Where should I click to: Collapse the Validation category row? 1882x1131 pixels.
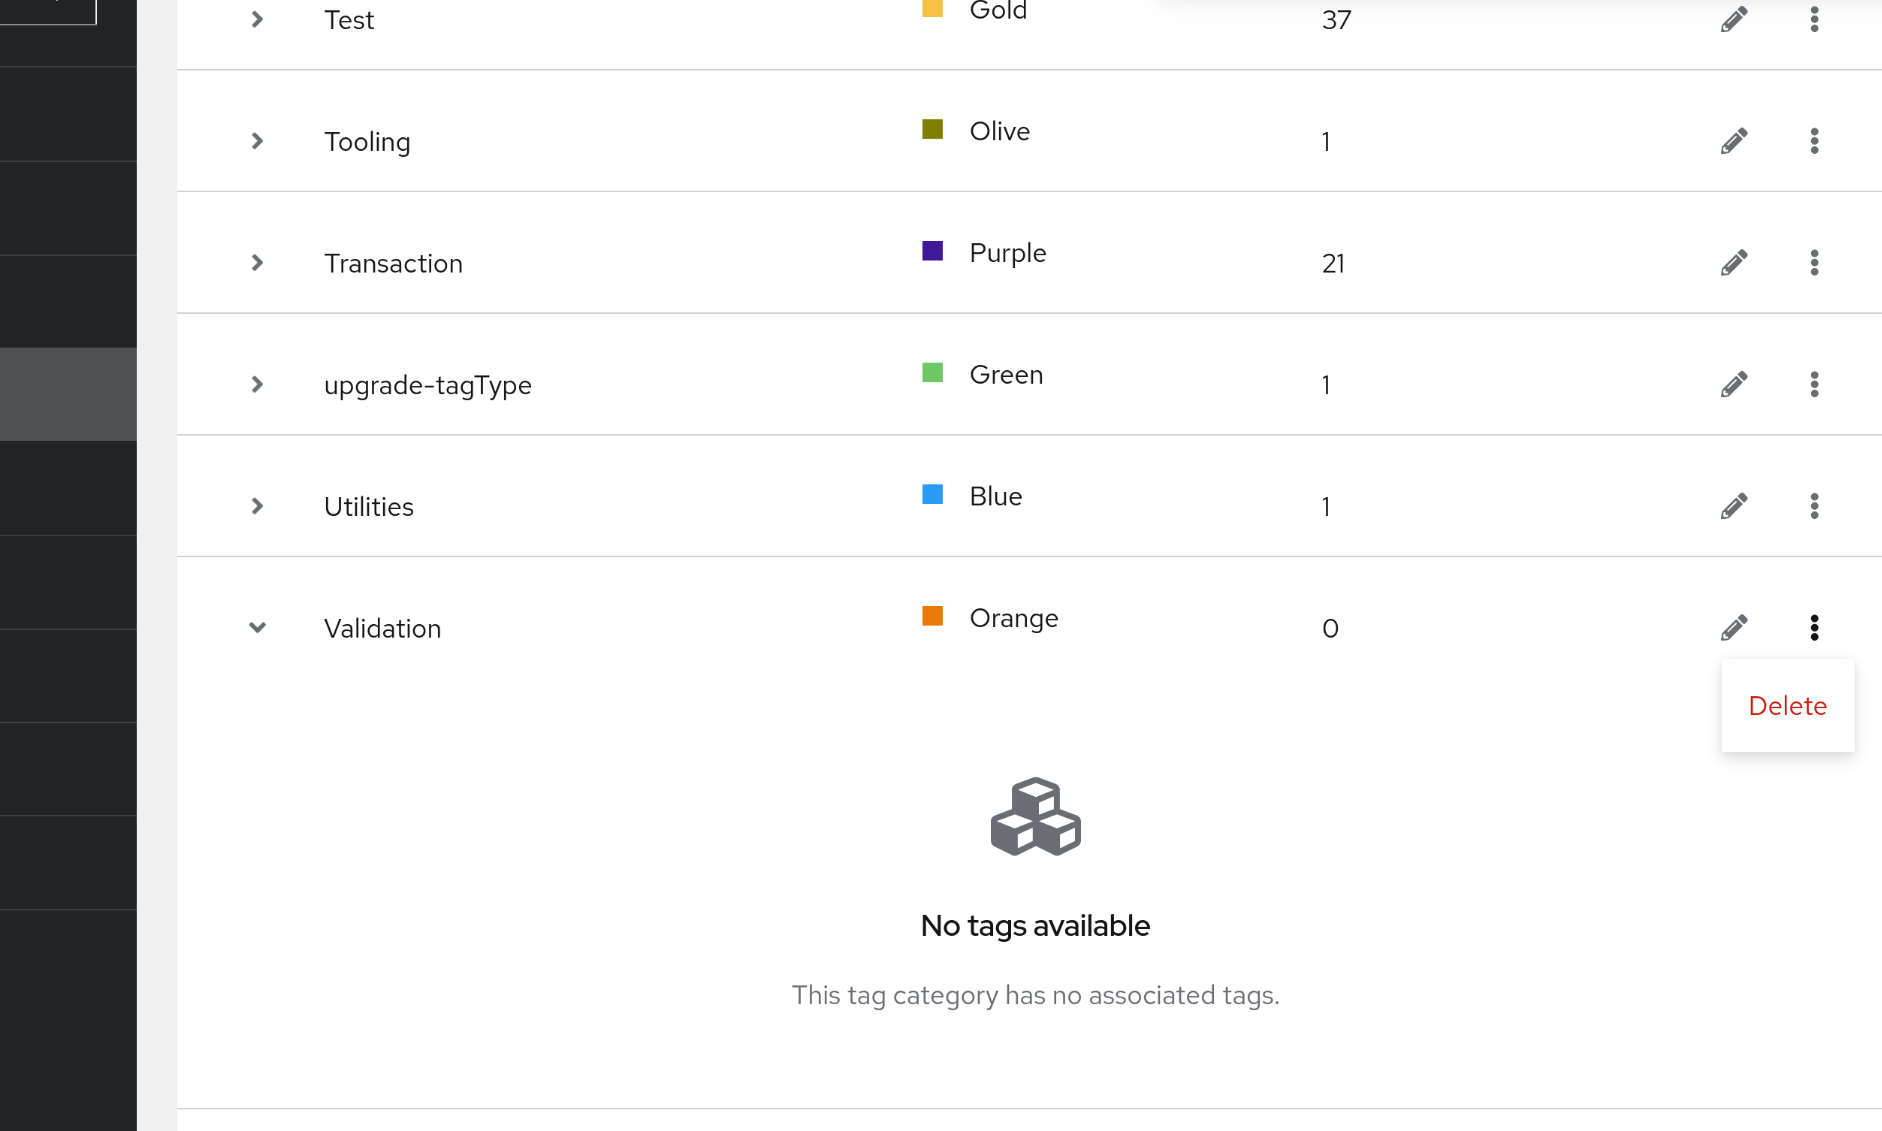coord(257,628)
